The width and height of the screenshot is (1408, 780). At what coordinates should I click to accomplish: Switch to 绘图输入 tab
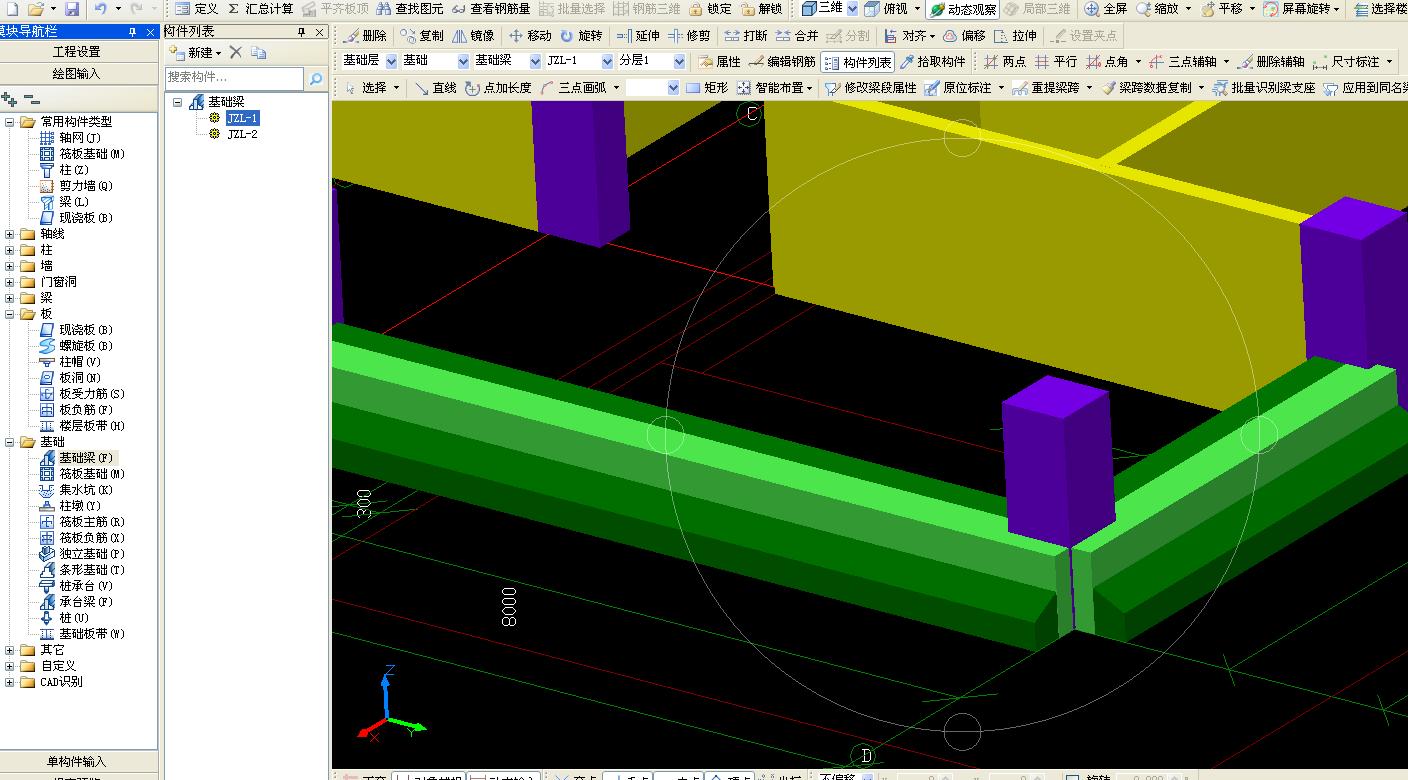(x=78, y=73)
